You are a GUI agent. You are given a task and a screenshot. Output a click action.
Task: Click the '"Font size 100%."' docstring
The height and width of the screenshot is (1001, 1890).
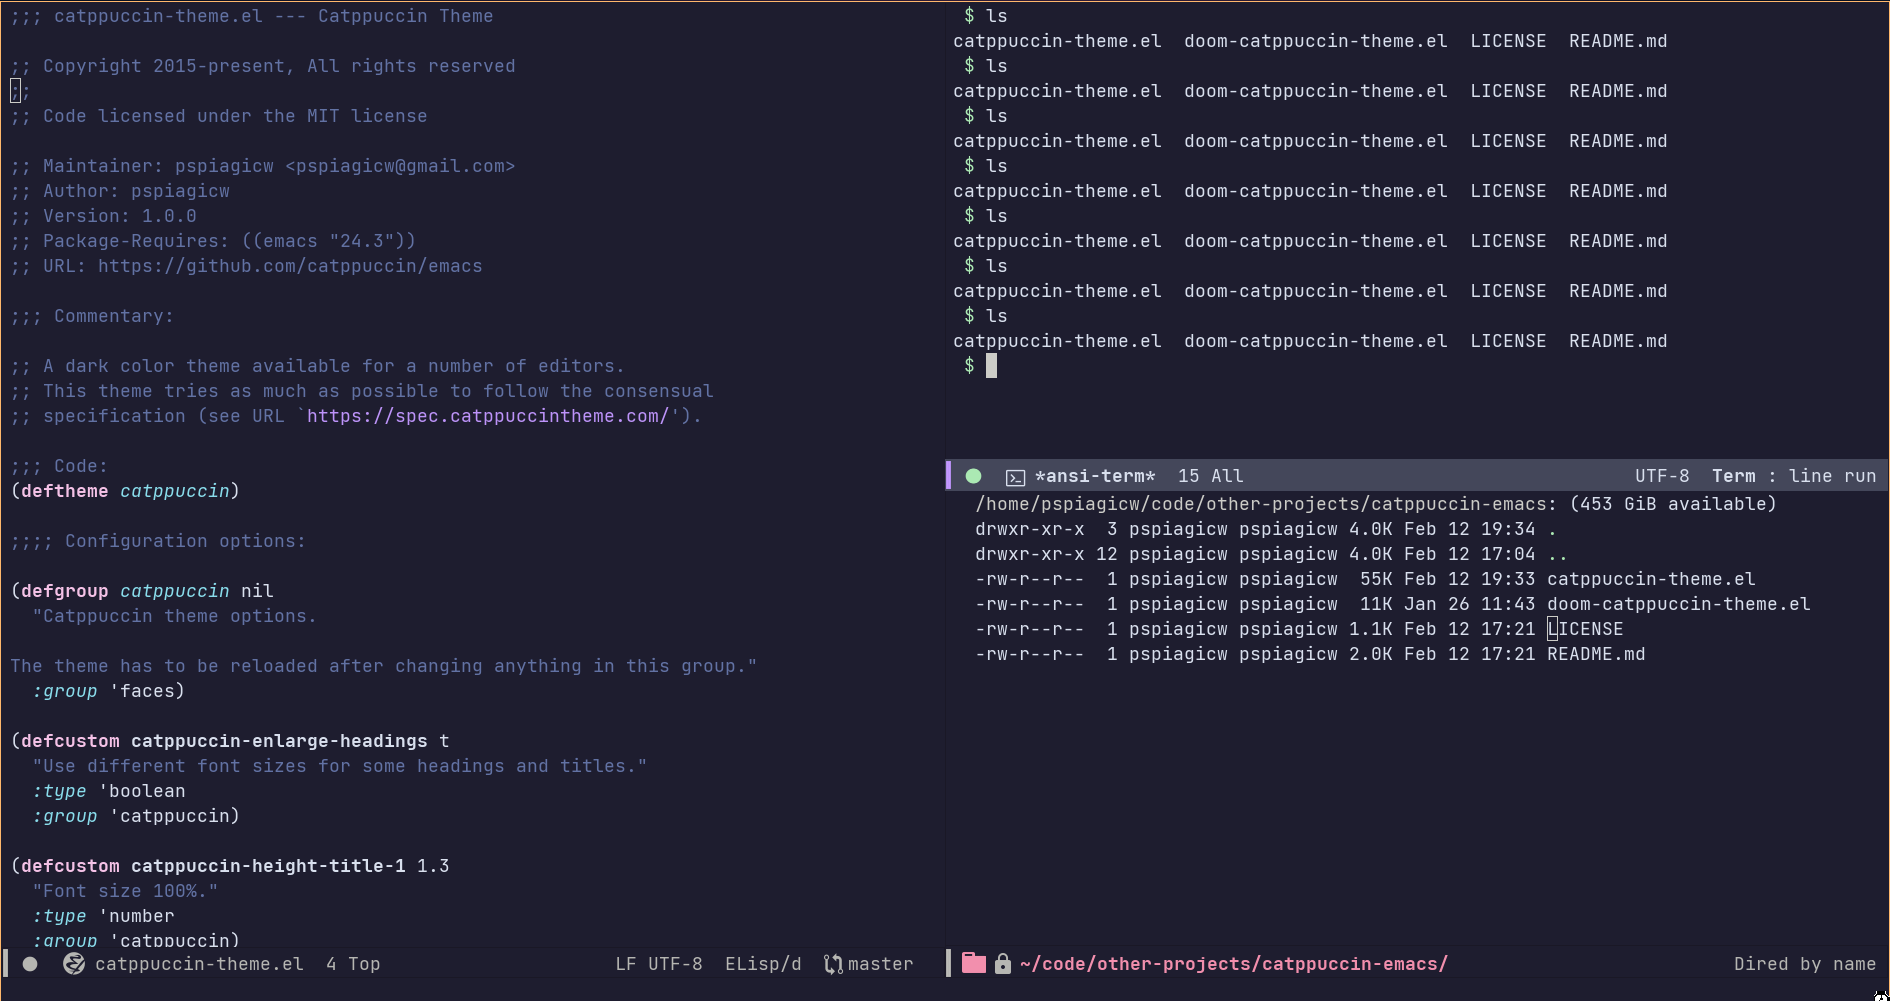pyautogui.click(x=125, y=891)
